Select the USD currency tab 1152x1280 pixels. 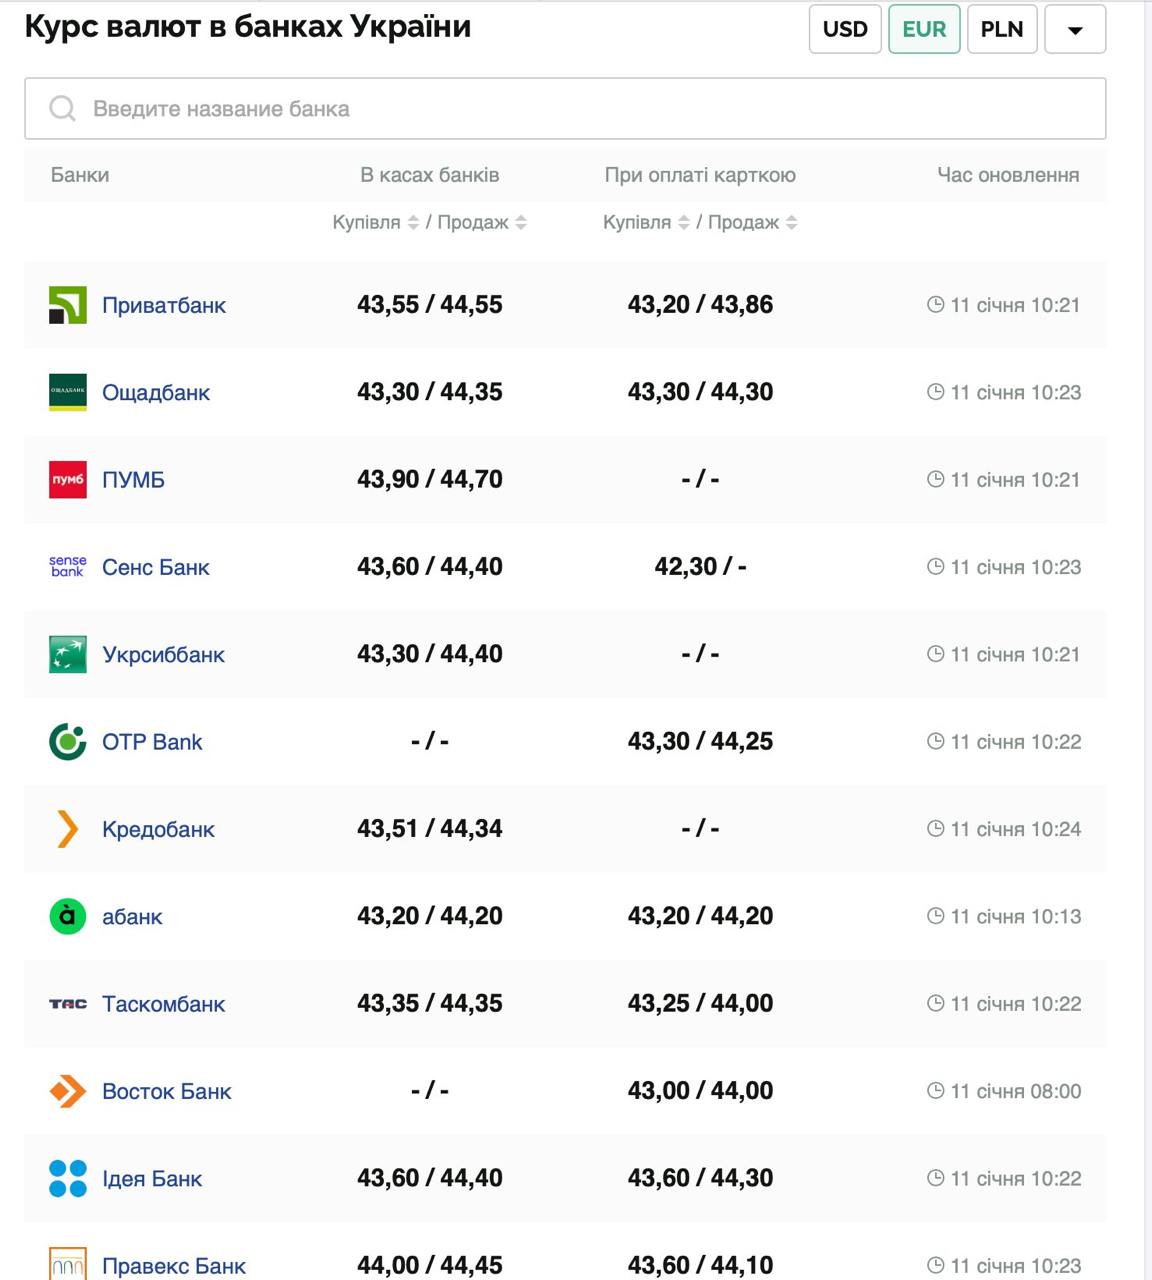pyautogui.click(x=845, y=29)
